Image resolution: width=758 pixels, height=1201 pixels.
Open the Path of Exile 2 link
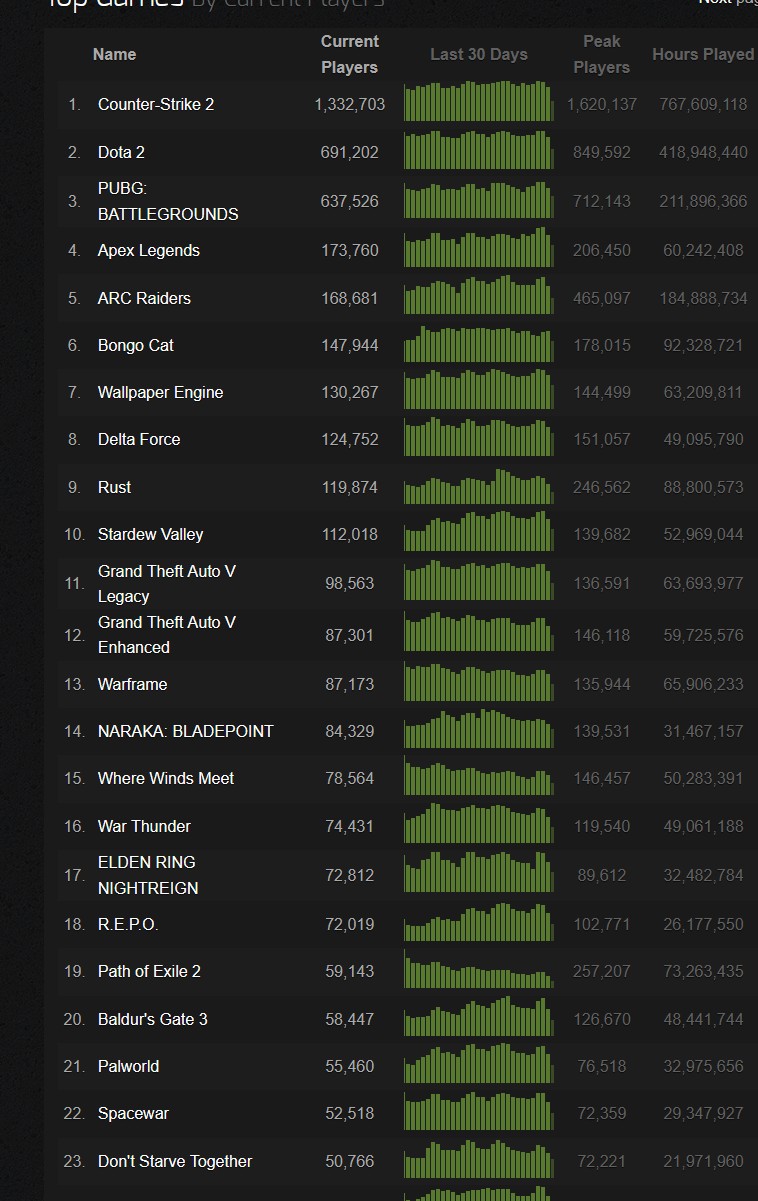pos(150,971)
